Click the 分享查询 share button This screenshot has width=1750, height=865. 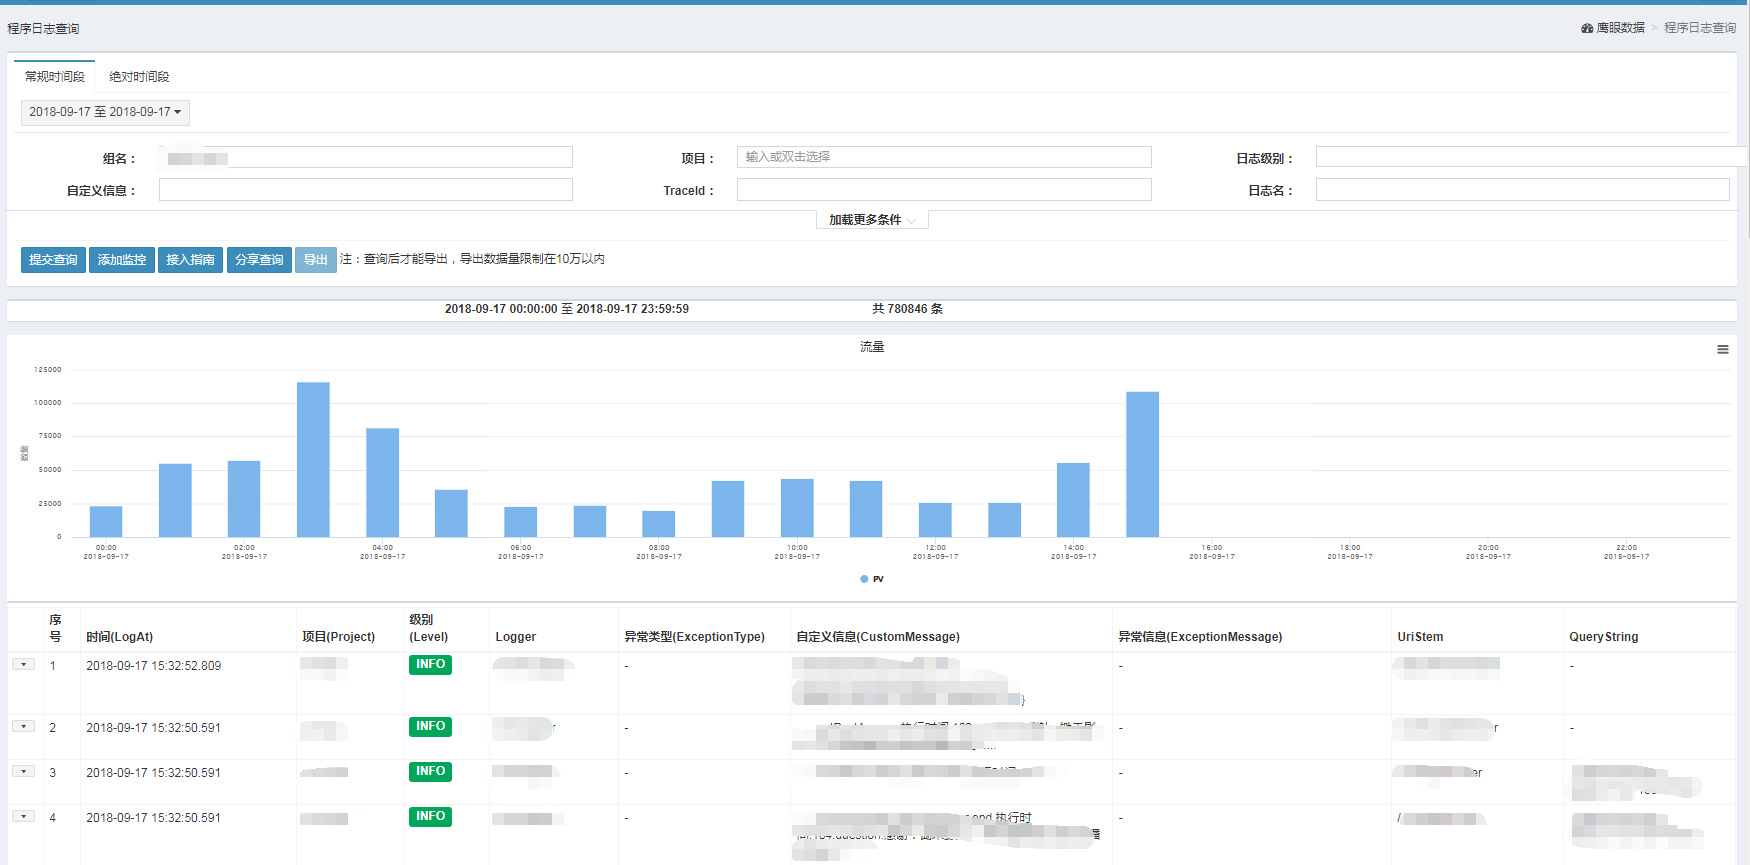point(259,260)
